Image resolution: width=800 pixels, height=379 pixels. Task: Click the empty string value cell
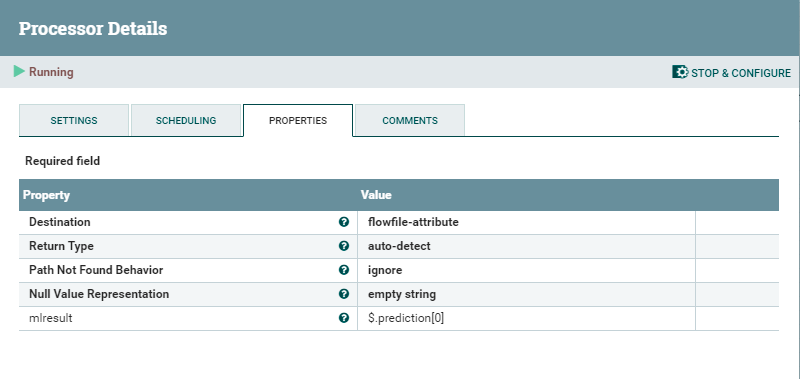point(526,294)
